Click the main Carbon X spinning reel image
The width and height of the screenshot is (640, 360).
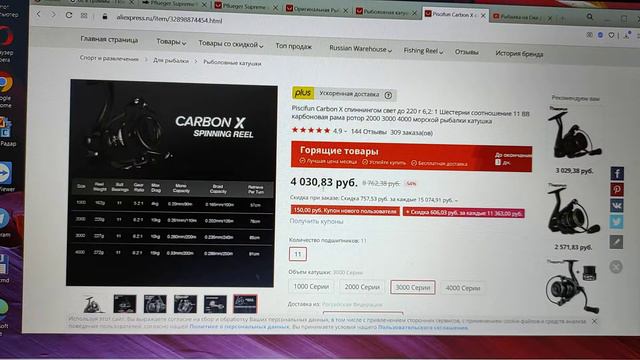click(x=171, y=184)
